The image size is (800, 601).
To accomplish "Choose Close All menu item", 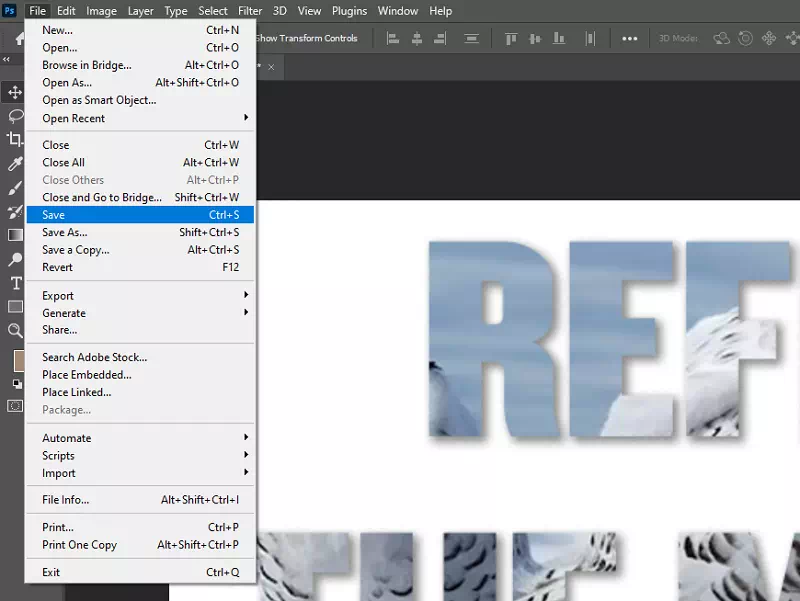I will click(x=140, y=162).
